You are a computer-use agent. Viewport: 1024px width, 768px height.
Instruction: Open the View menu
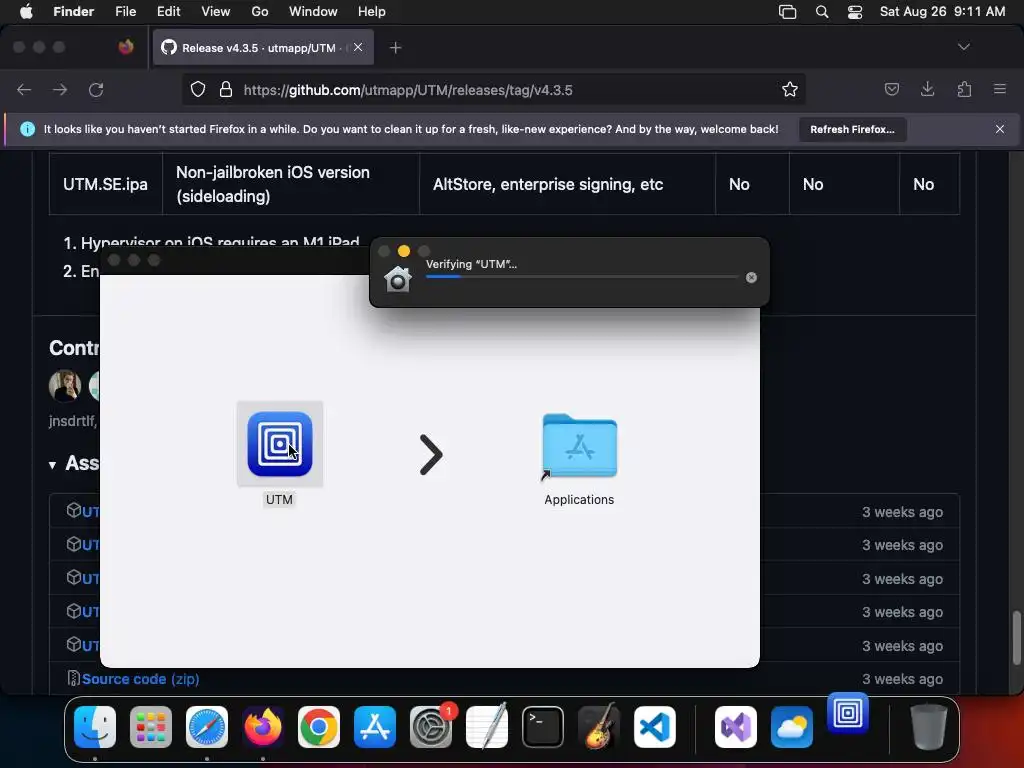[x=216, y=12]
